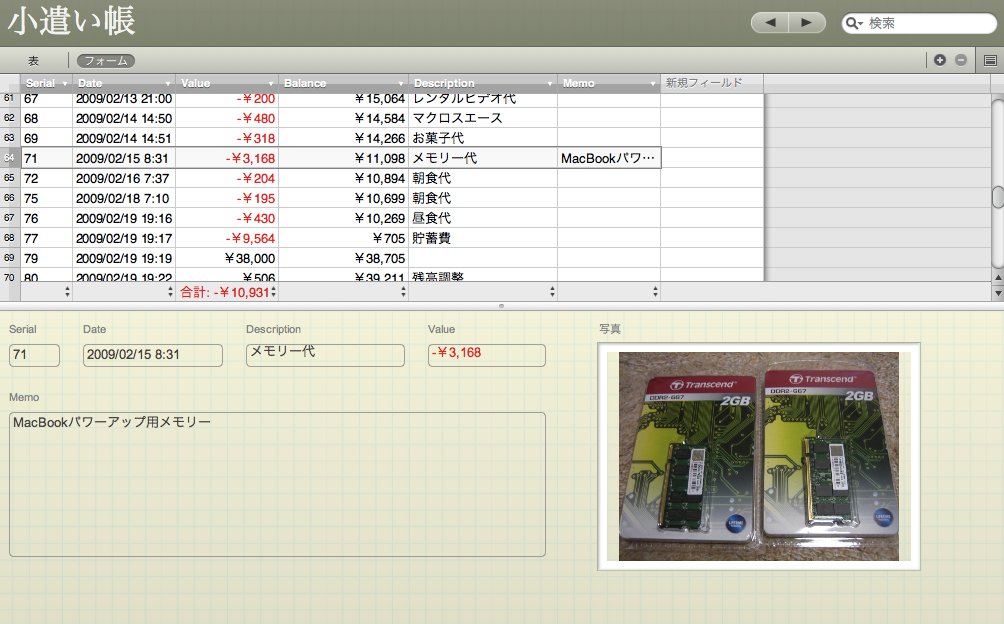Open the Memo column header dropdown
Screen dimensions: 1004x624
tap(652, 83)
